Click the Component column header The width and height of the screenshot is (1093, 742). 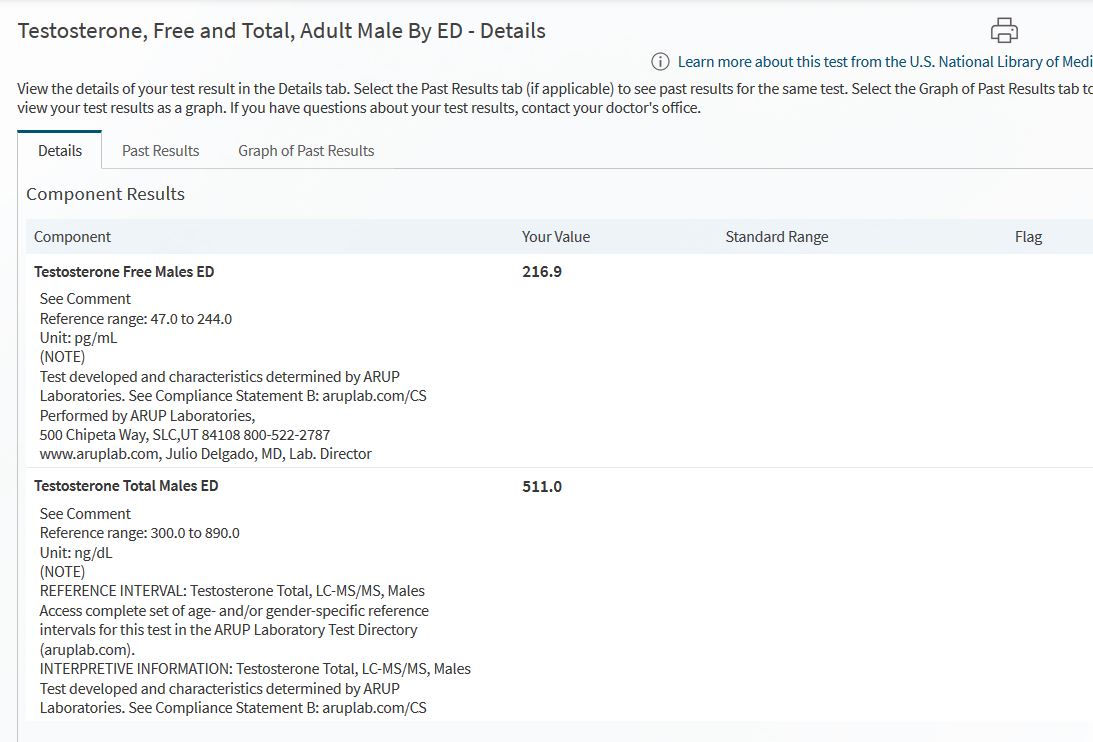72,237
